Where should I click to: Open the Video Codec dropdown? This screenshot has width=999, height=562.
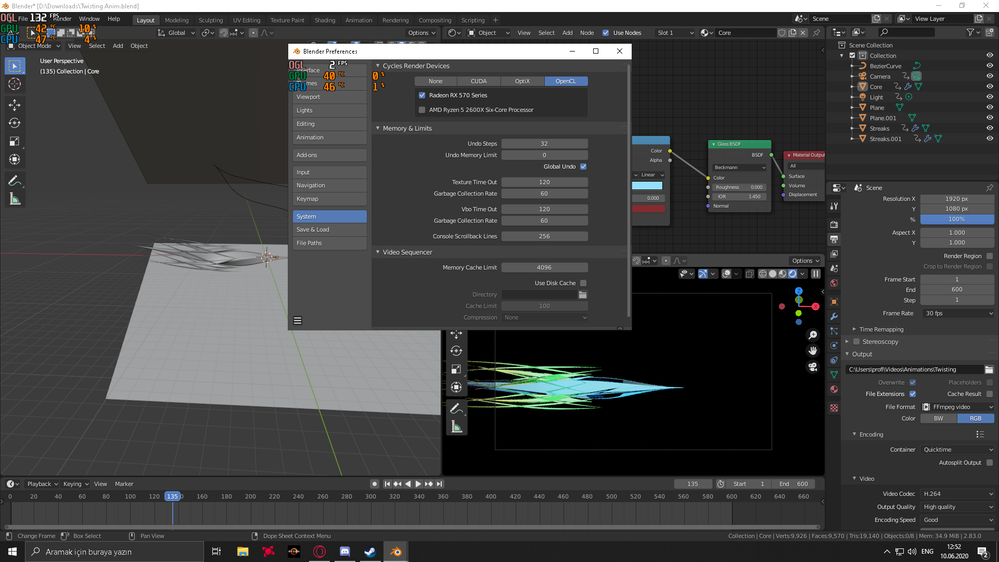(x=958, y=494)
